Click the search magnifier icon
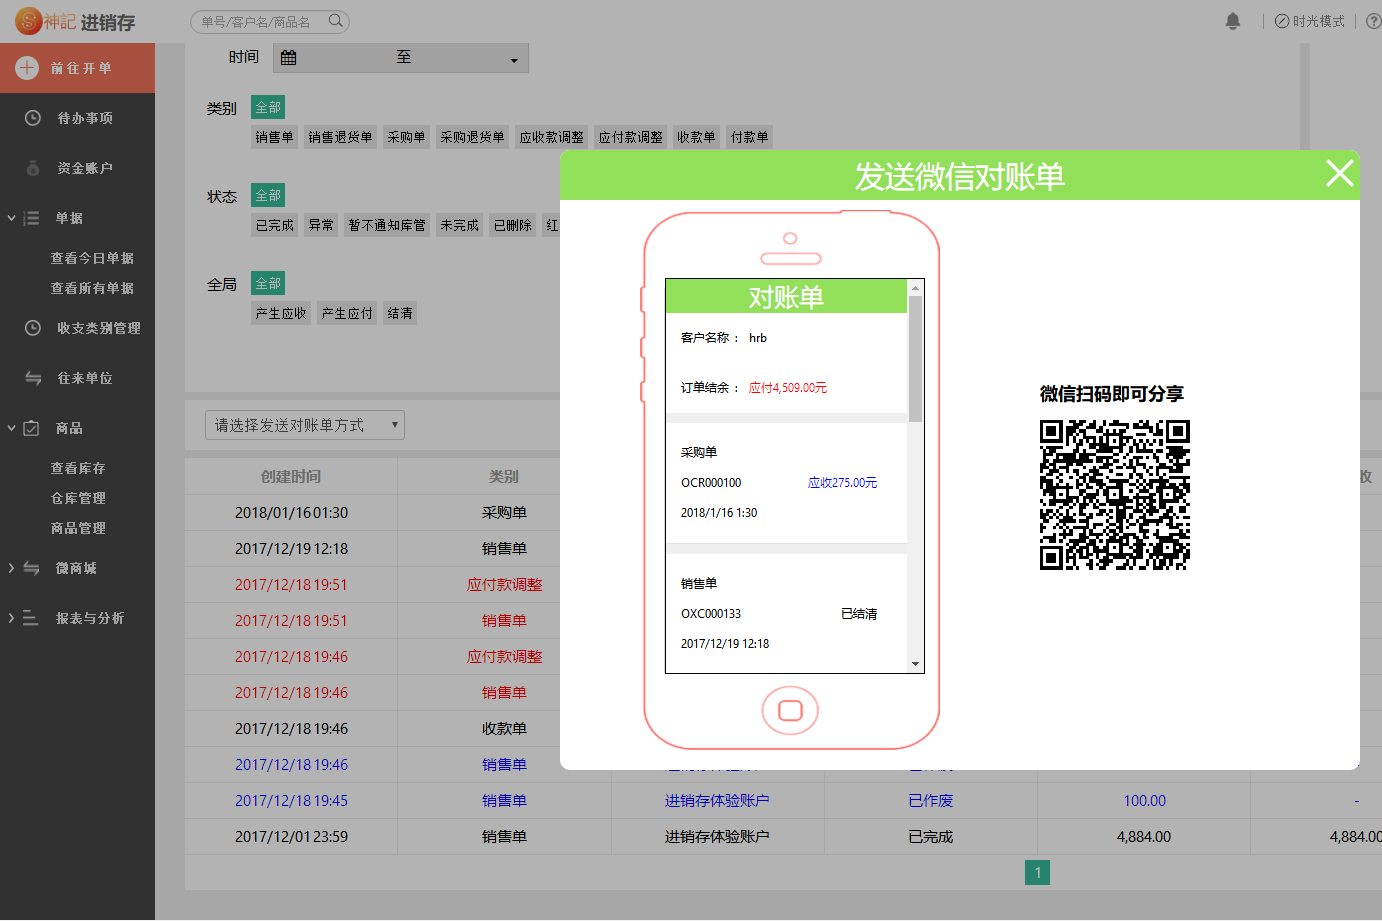The height and width of the screenshot is (921, 1382). pos(336,21)
